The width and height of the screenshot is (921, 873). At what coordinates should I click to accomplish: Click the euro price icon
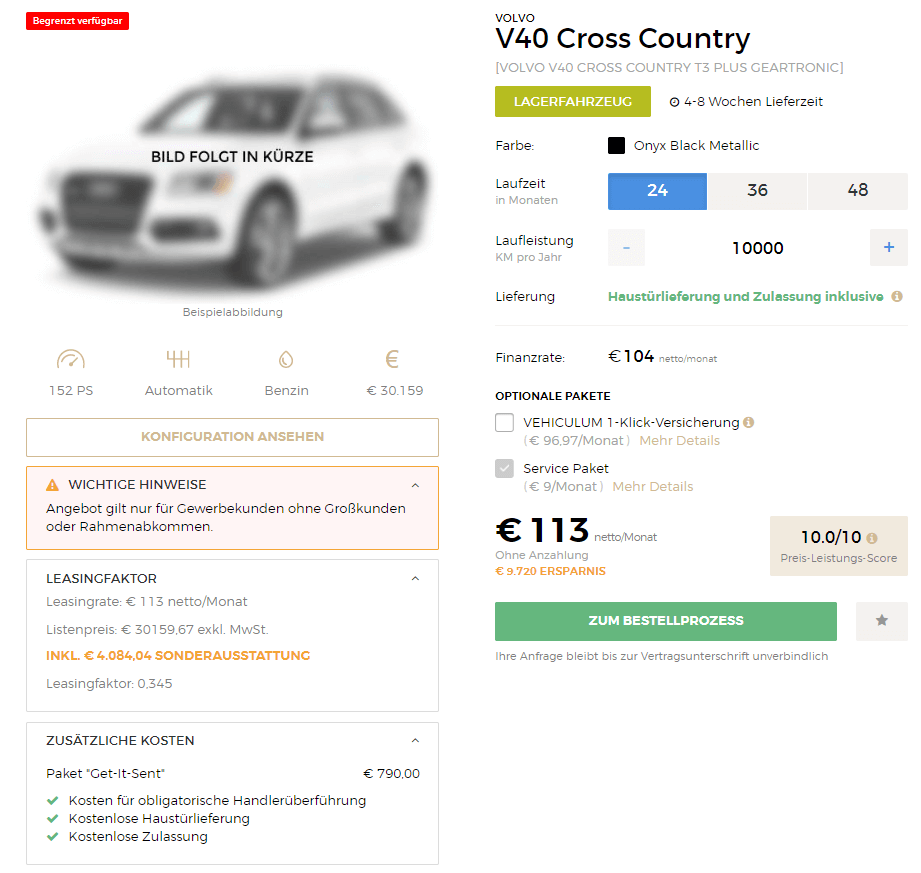click(x=392, y=359)
